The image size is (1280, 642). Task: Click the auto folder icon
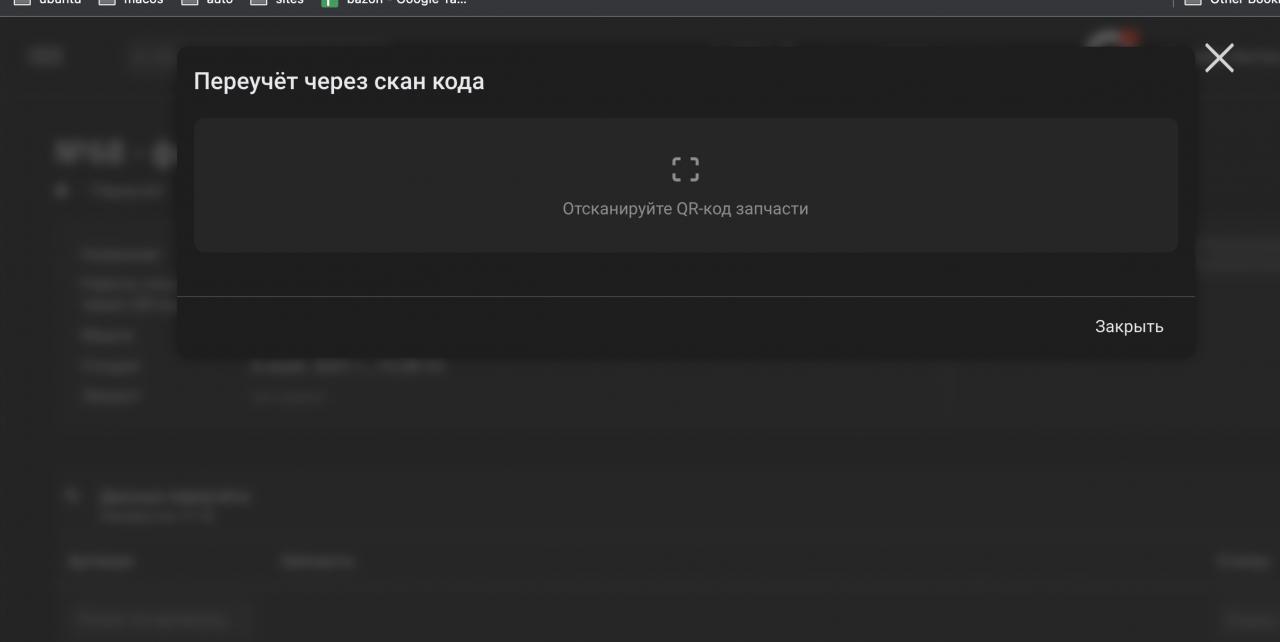(x=189, y=3)
